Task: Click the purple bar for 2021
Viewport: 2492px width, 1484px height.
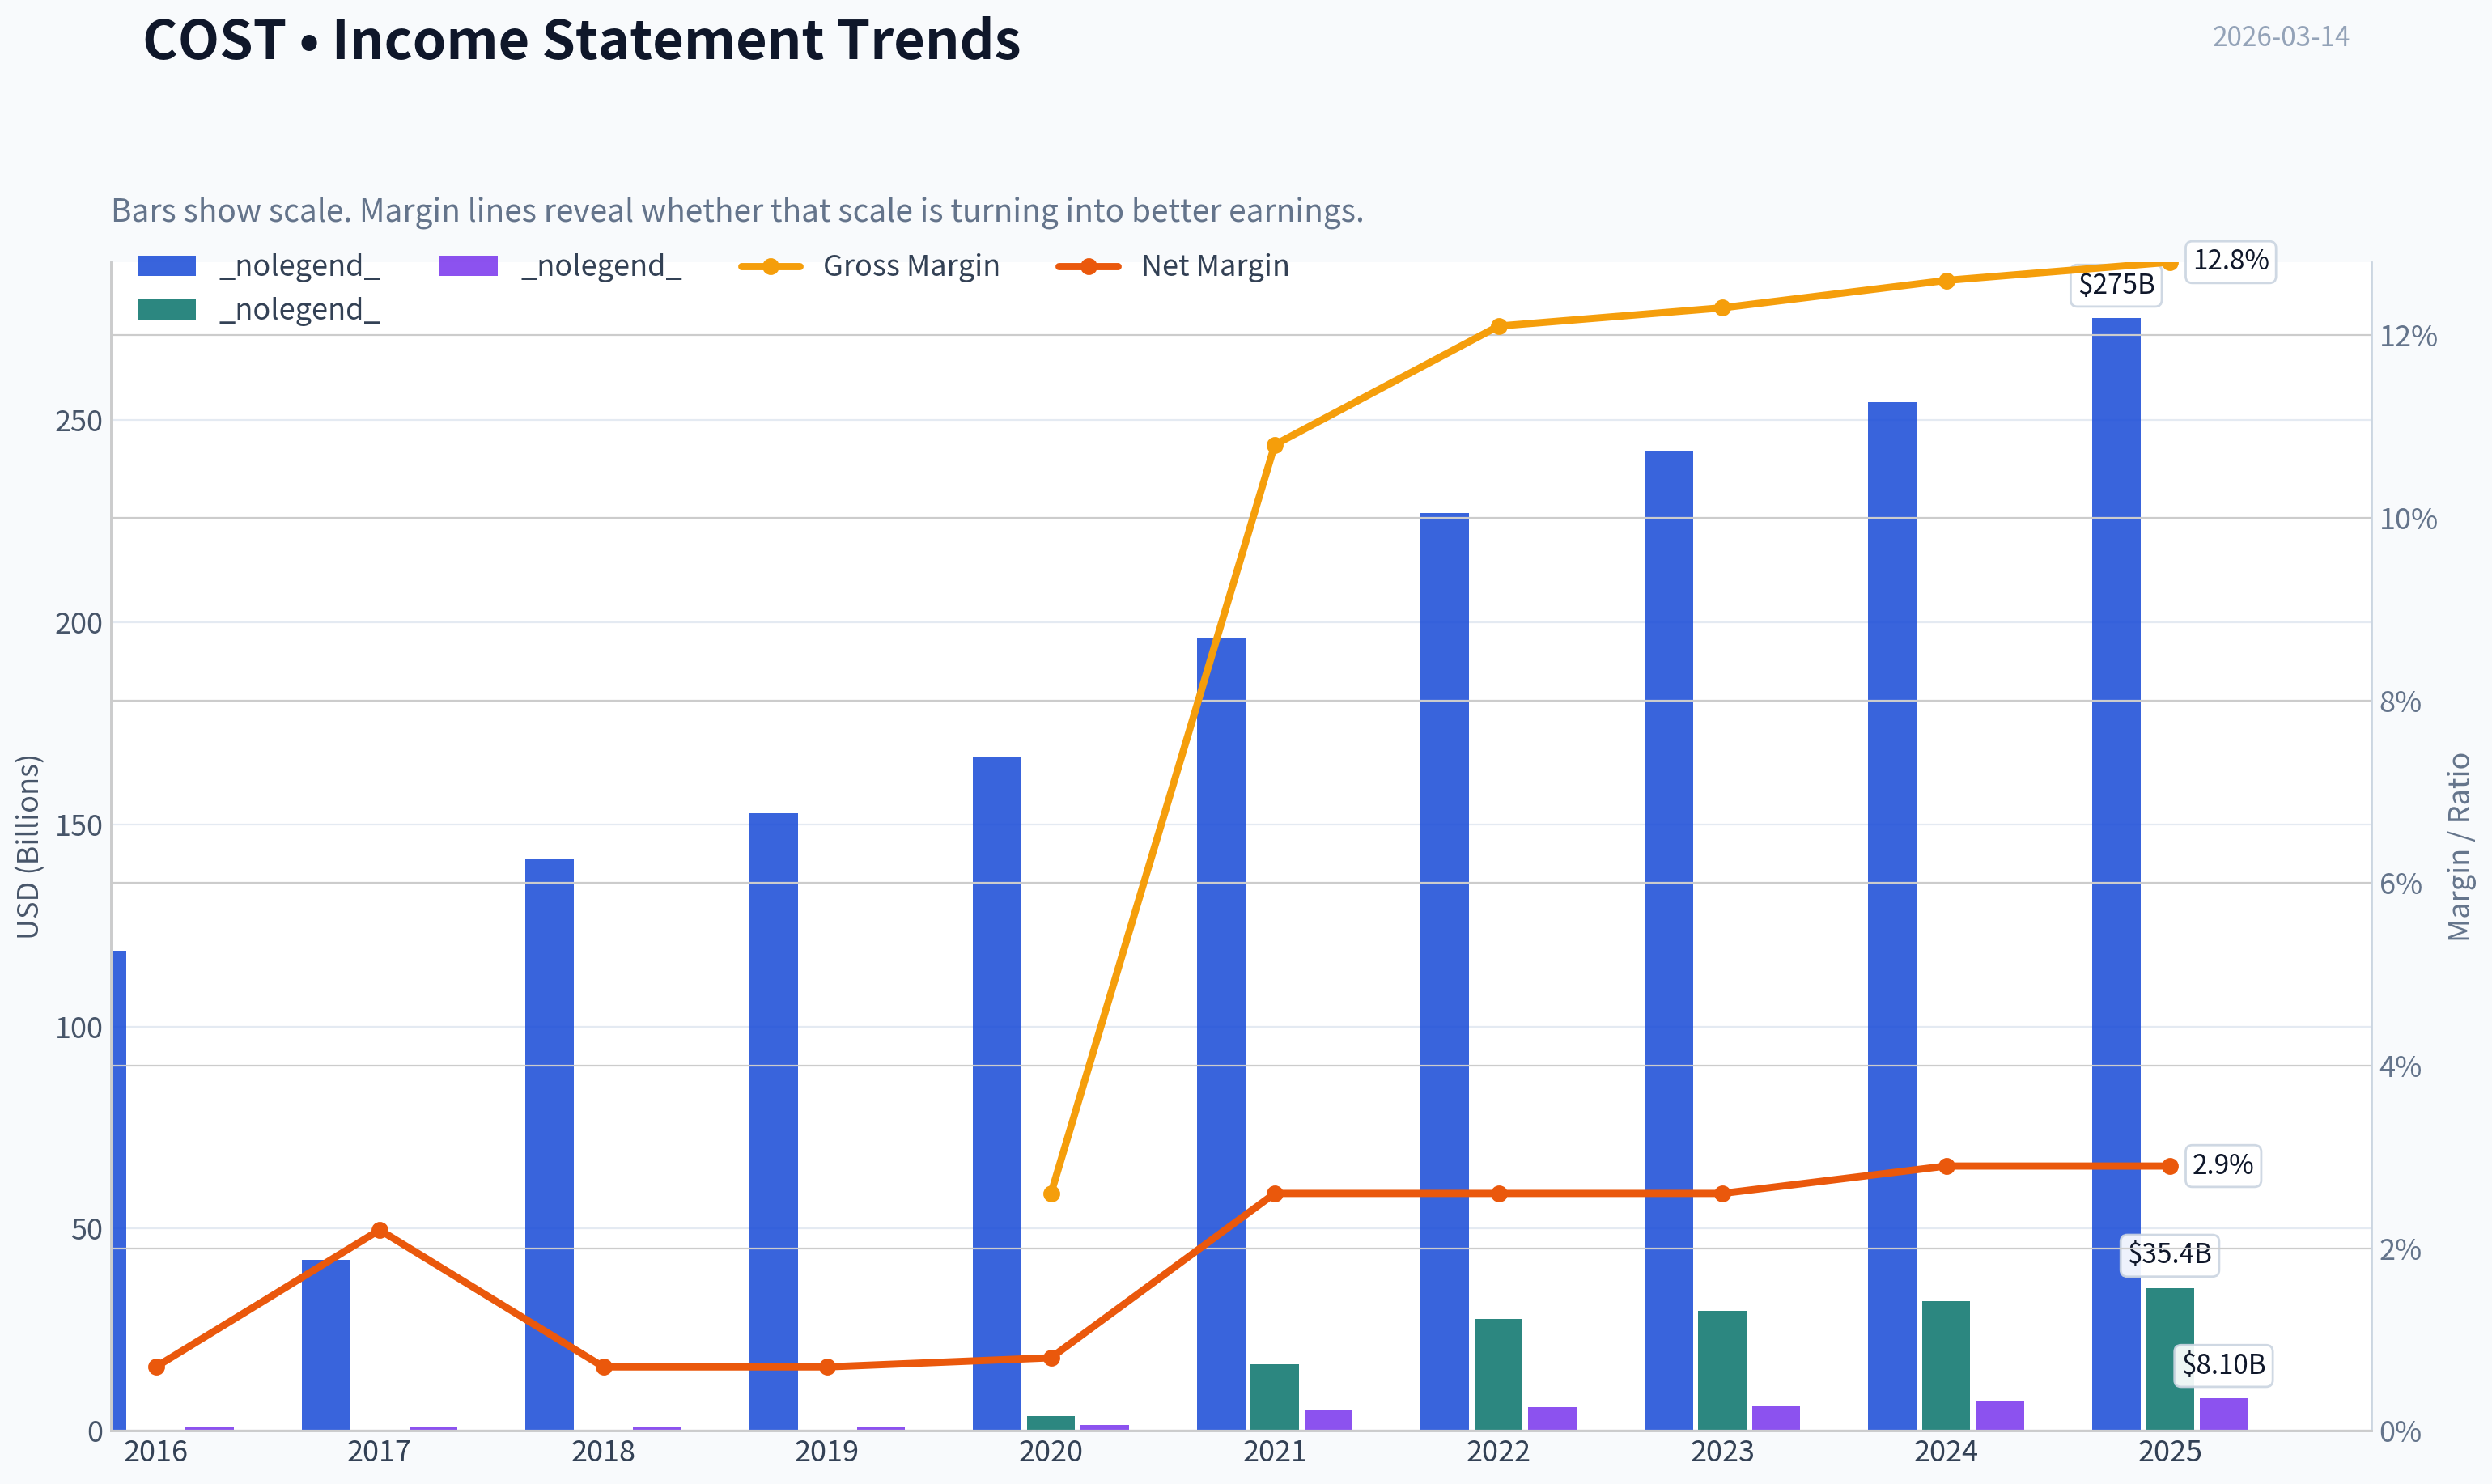Action: tap(1329, 1420)
